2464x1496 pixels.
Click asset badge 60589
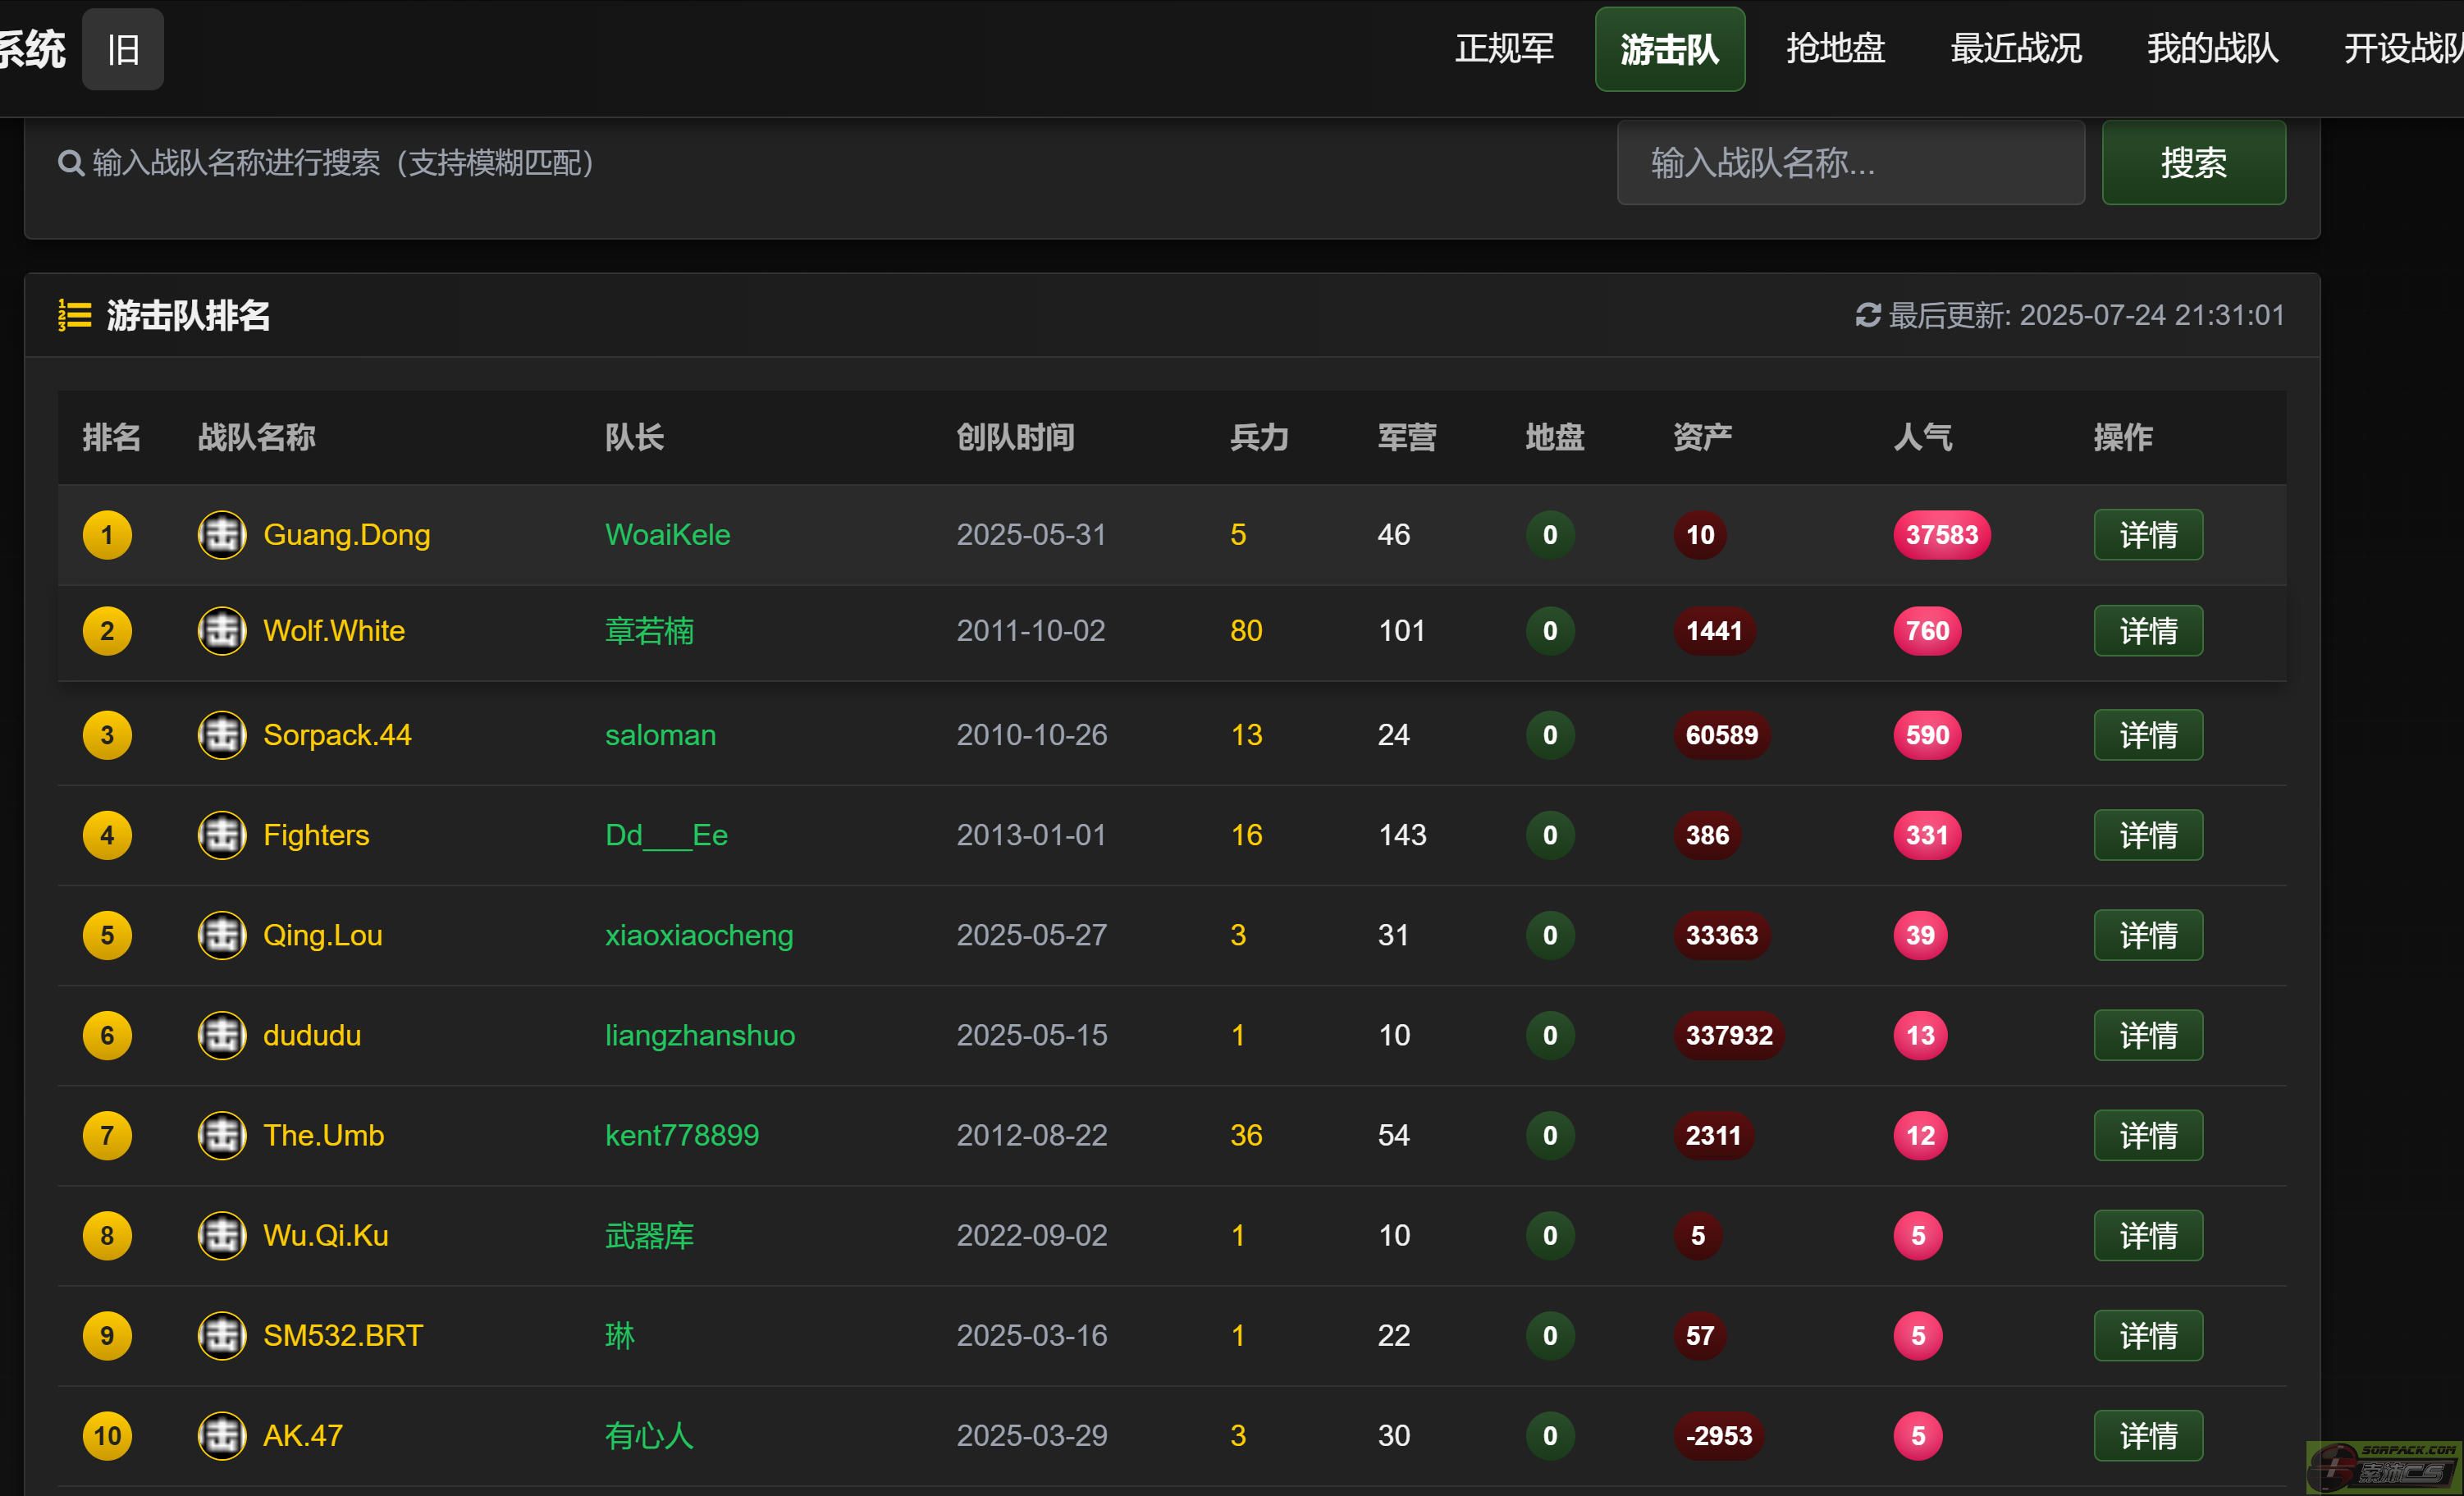click(x=1721, y=735)
